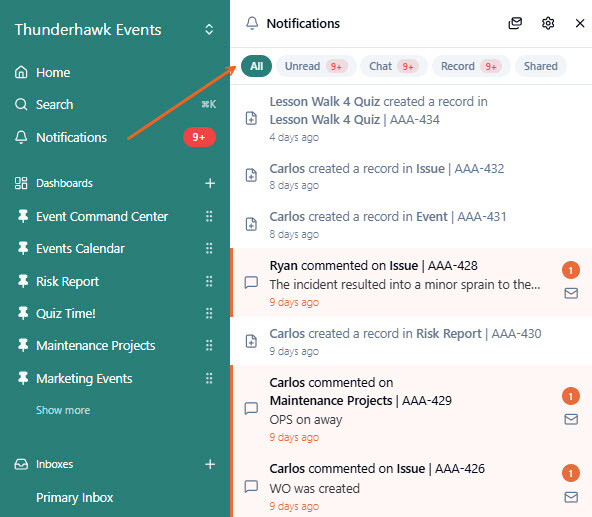The image size is (592, 517).
Task: Click drag handle beside Events Calendar
Action: [x=209, y=248]
